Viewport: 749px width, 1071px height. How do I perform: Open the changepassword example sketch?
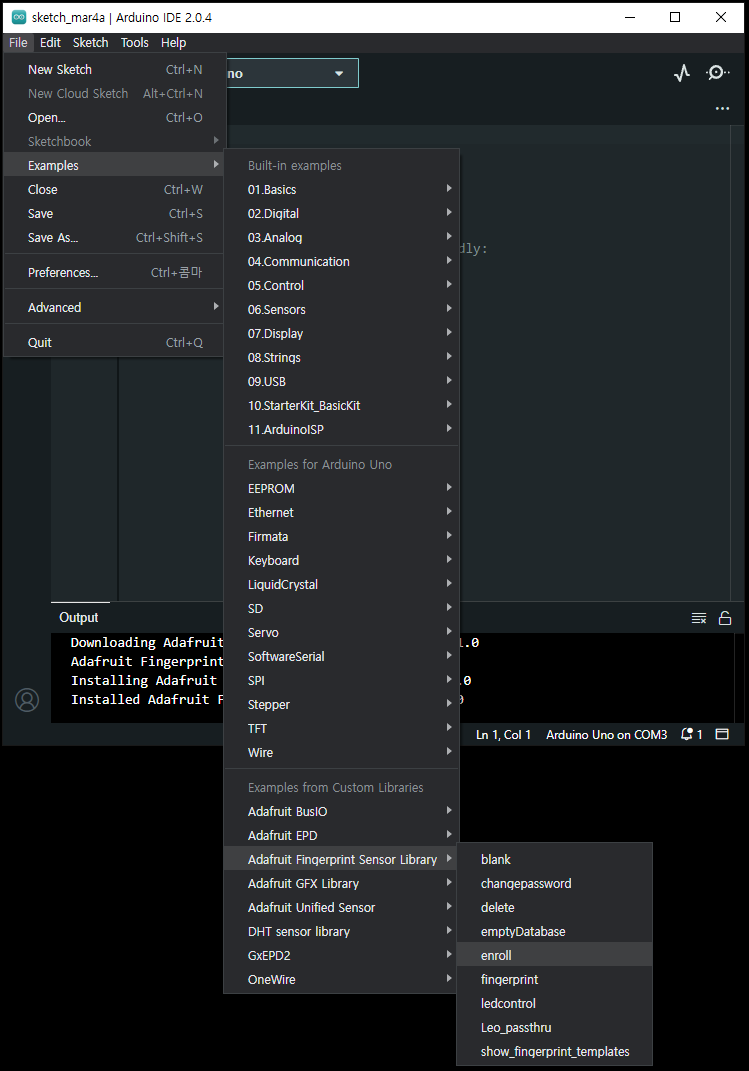tap(554, 883)
